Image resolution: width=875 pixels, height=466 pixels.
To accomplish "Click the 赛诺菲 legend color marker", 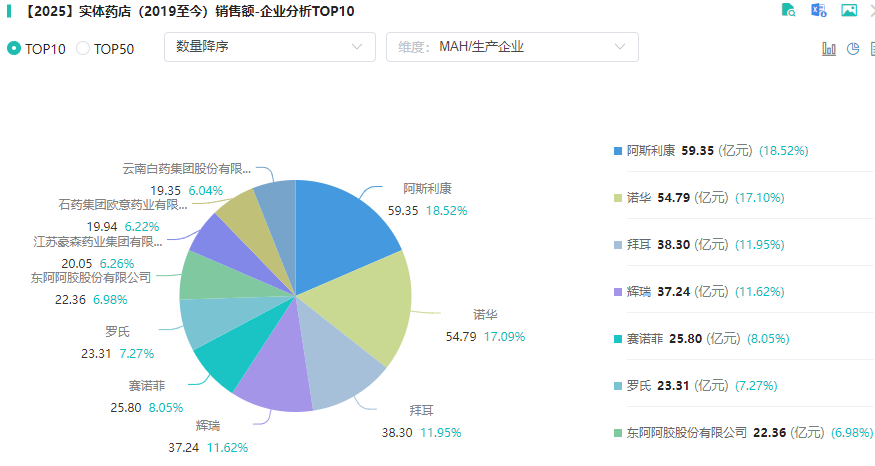I will pyautogui.click(x=618, y=339).
